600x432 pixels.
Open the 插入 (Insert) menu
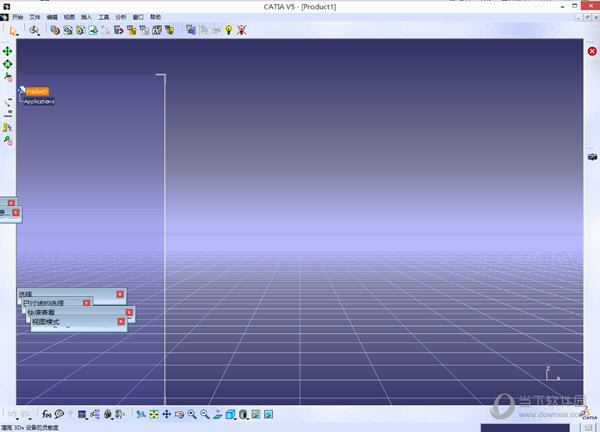[86, 17]
